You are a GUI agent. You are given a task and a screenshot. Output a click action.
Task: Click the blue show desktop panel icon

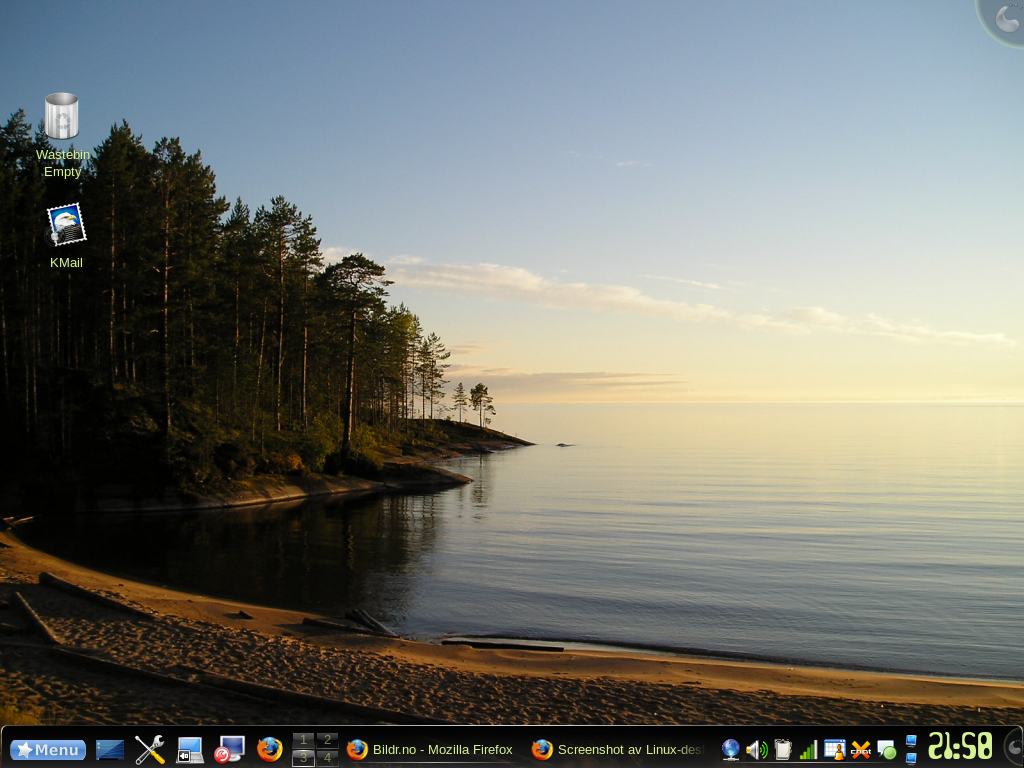[x=110, y=749]
